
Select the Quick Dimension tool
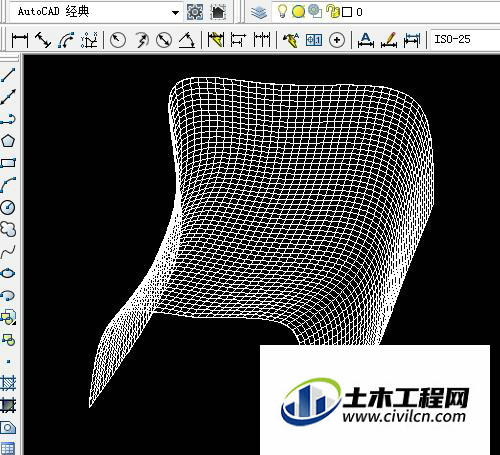pos(215,40)
